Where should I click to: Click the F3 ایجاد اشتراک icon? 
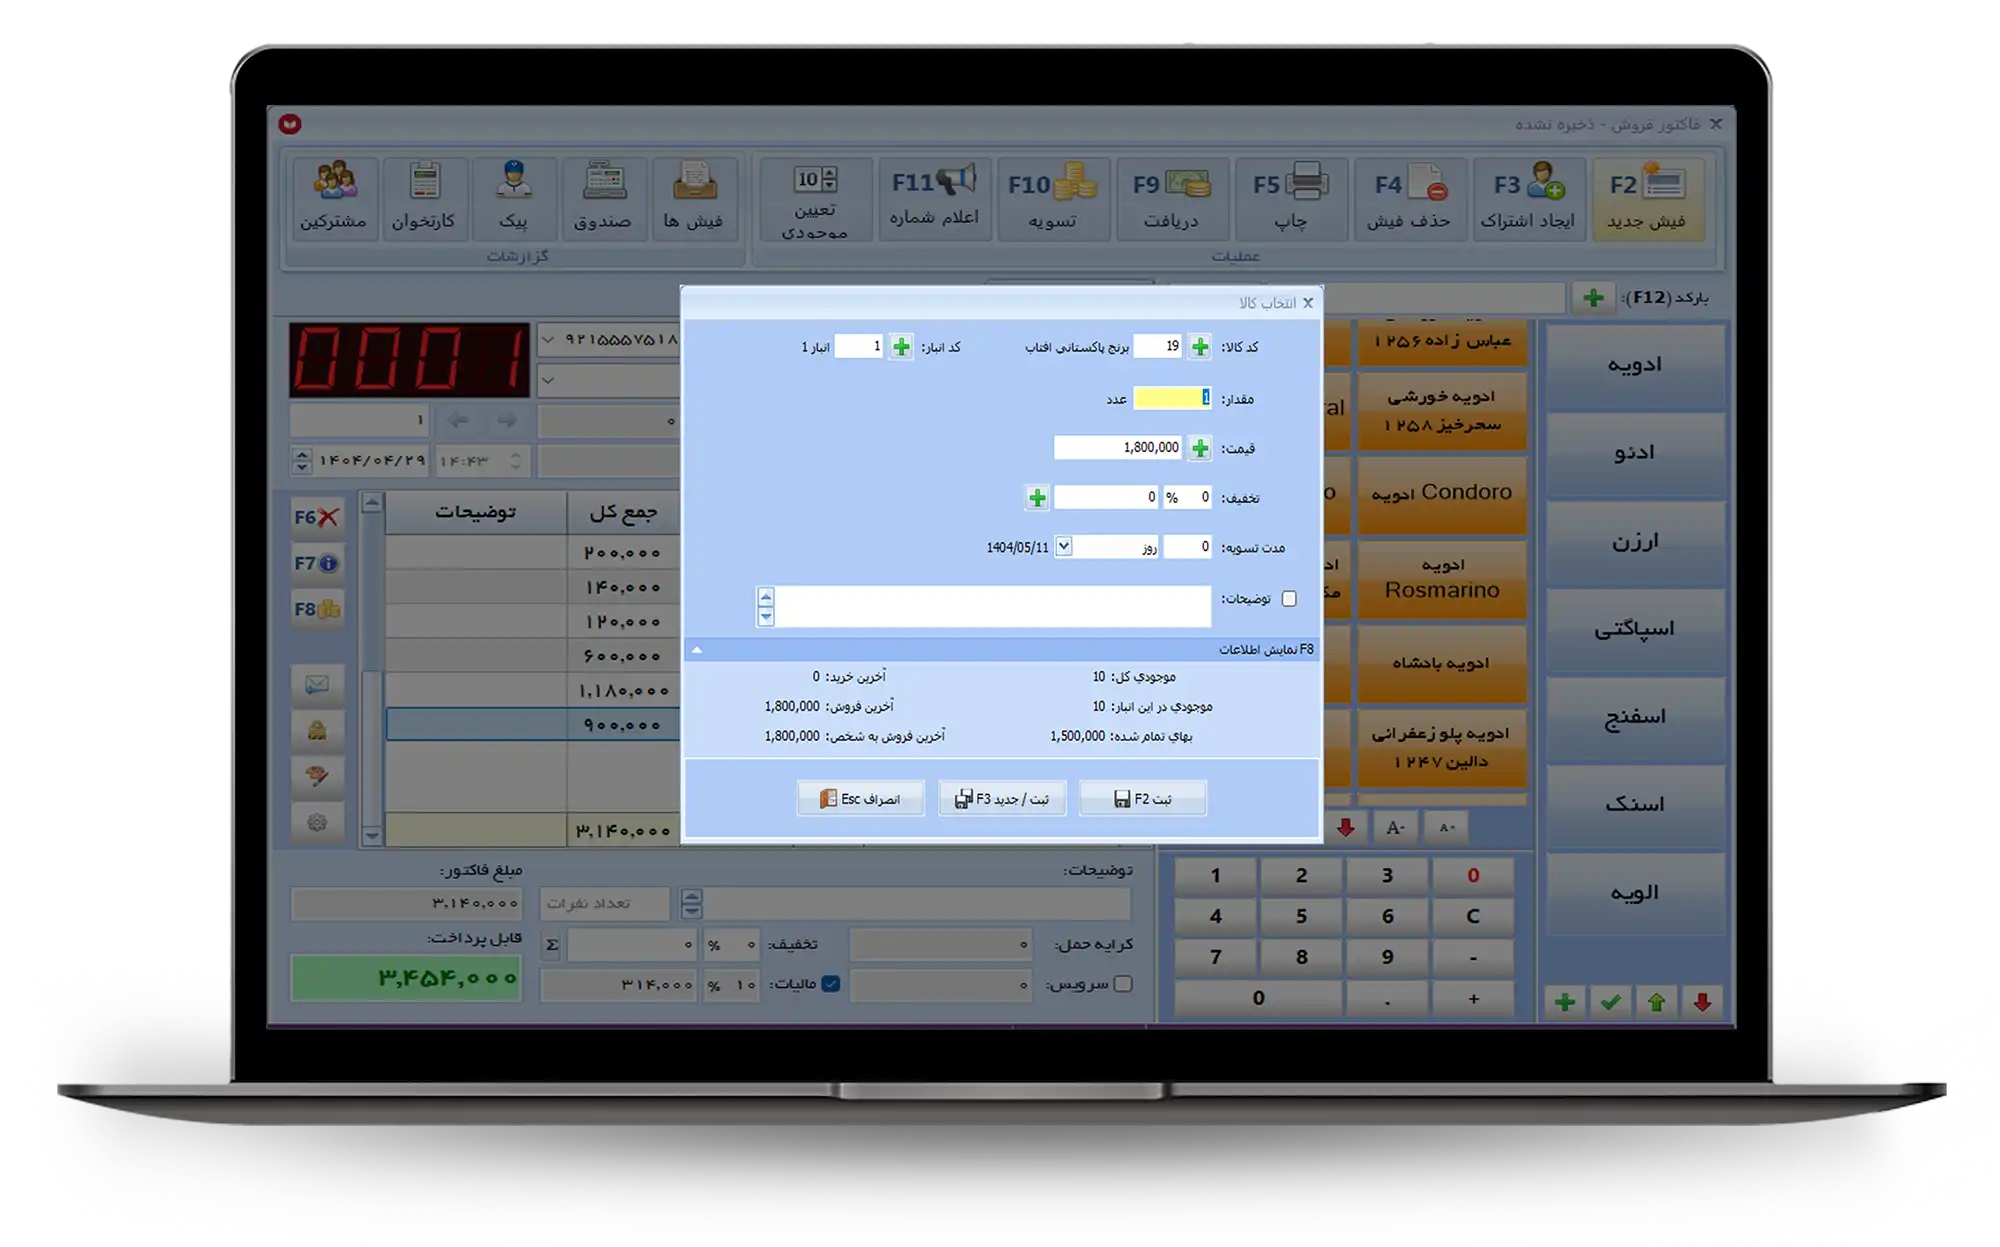click(x=1527, y=198)
